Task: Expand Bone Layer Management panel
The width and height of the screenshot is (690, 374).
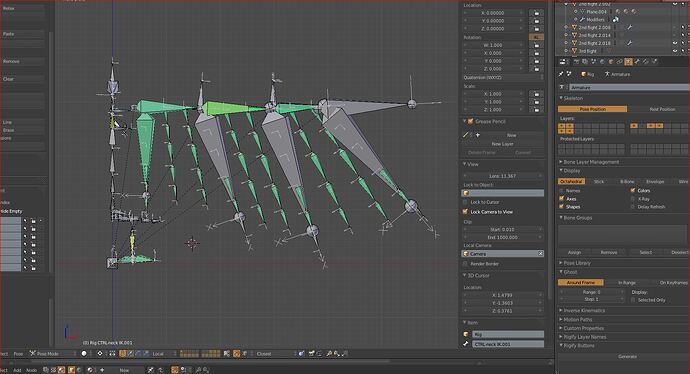Action: pos(590,162)
